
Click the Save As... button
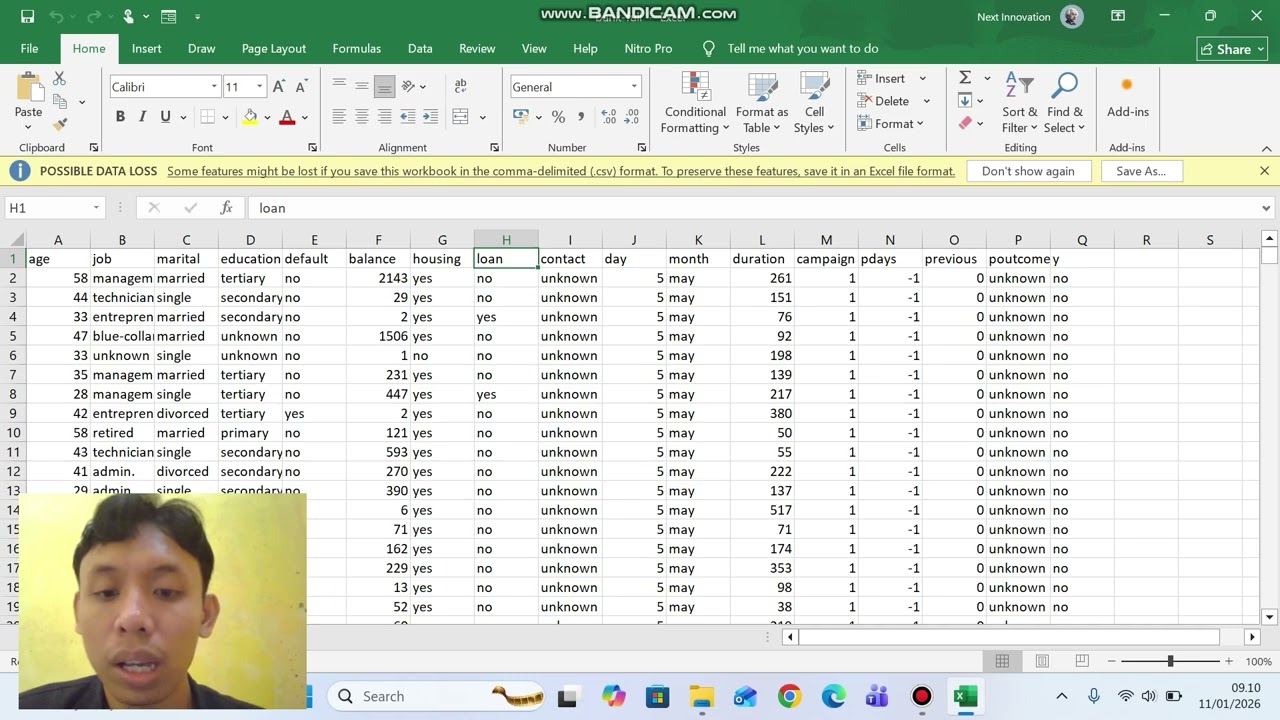click(1141, 171)
